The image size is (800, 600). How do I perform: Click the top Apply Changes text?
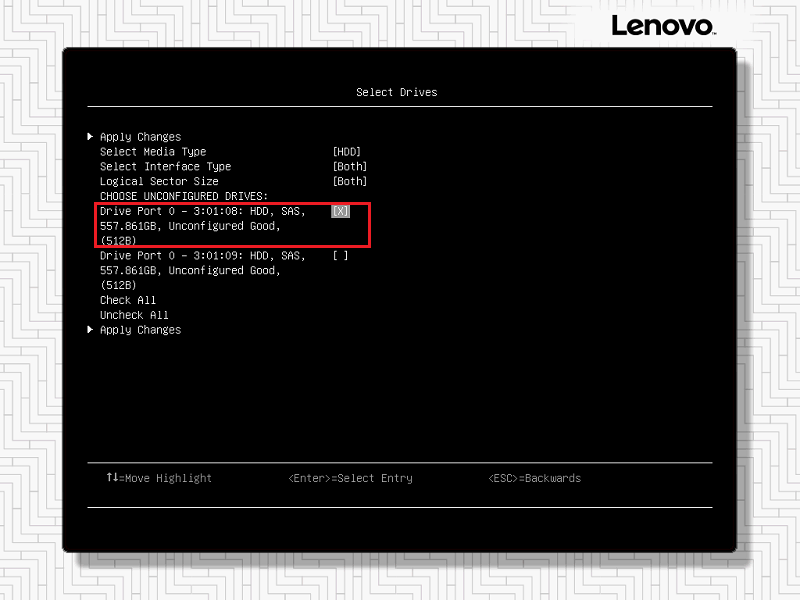140,137
